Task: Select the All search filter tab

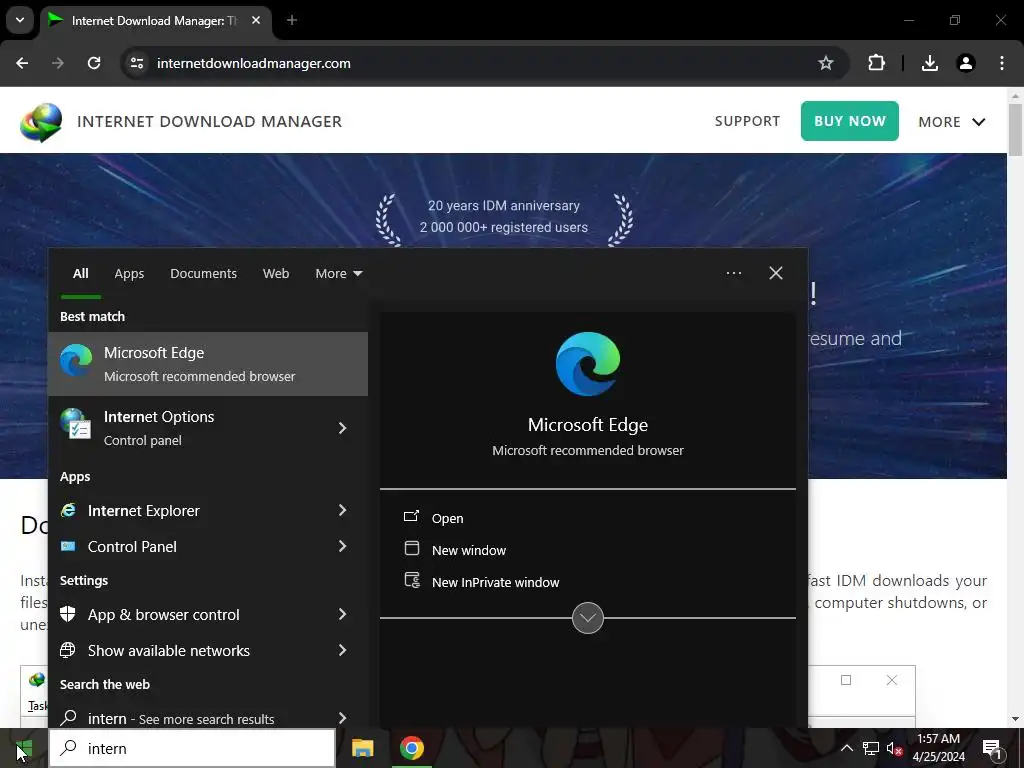Action: coord(81,274)
